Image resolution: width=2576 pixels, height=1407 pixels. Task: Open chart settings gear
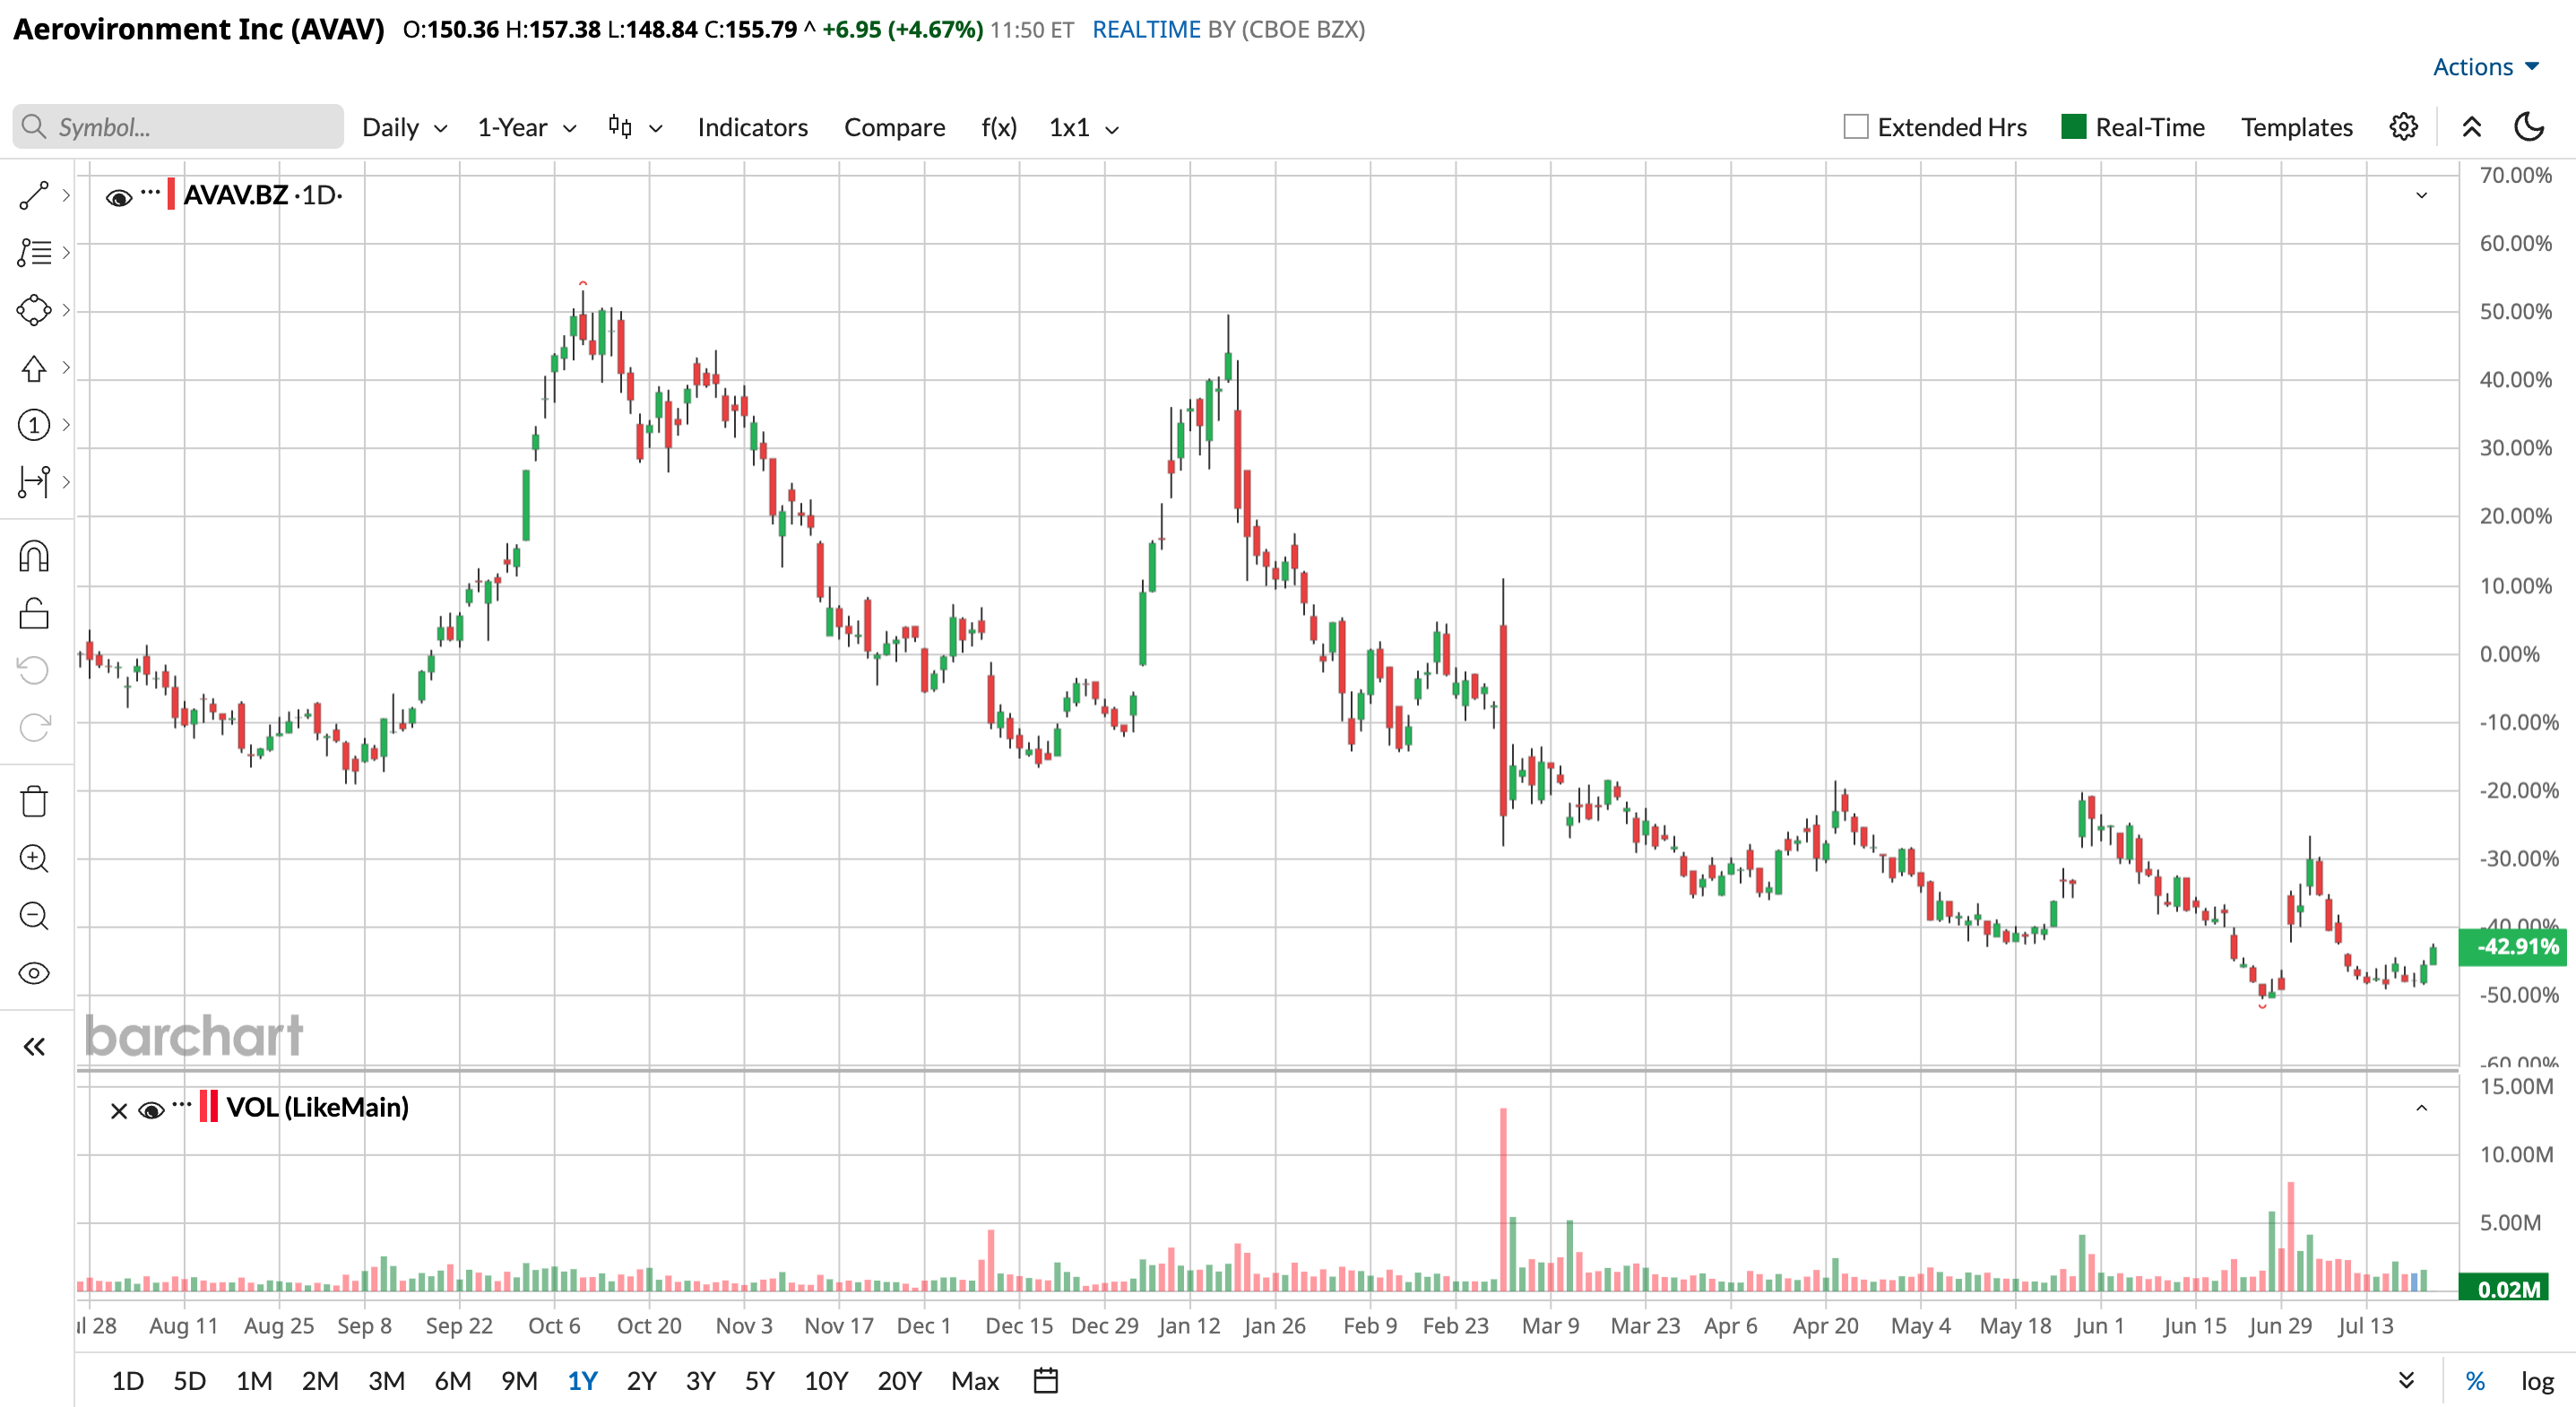(x=2404, y=127)
